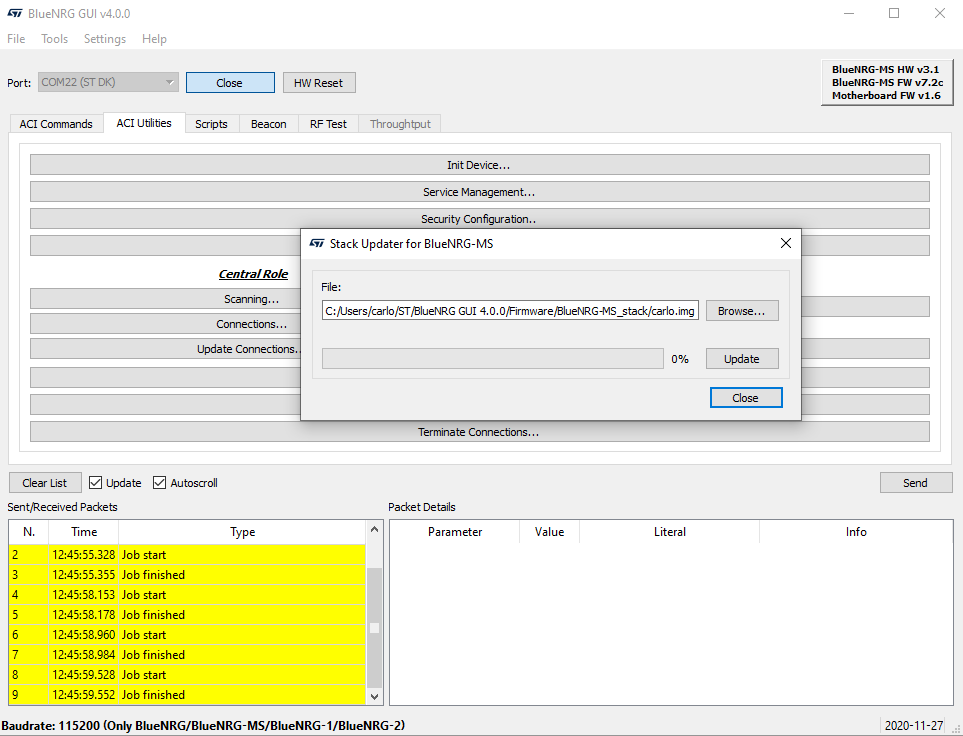Click the Central Role heading
Screen dimensions: 963x736
pyautogui.click(x=253, y=274)
